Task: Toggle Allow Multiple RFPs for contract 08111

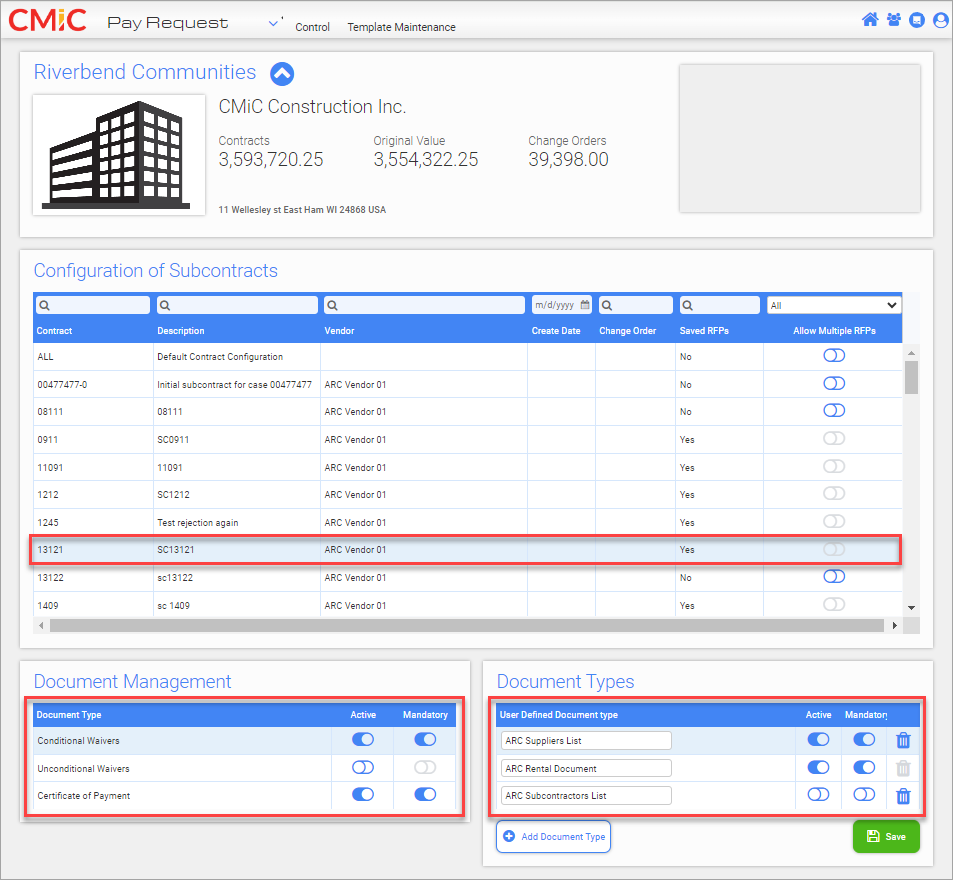Action: 833,411
